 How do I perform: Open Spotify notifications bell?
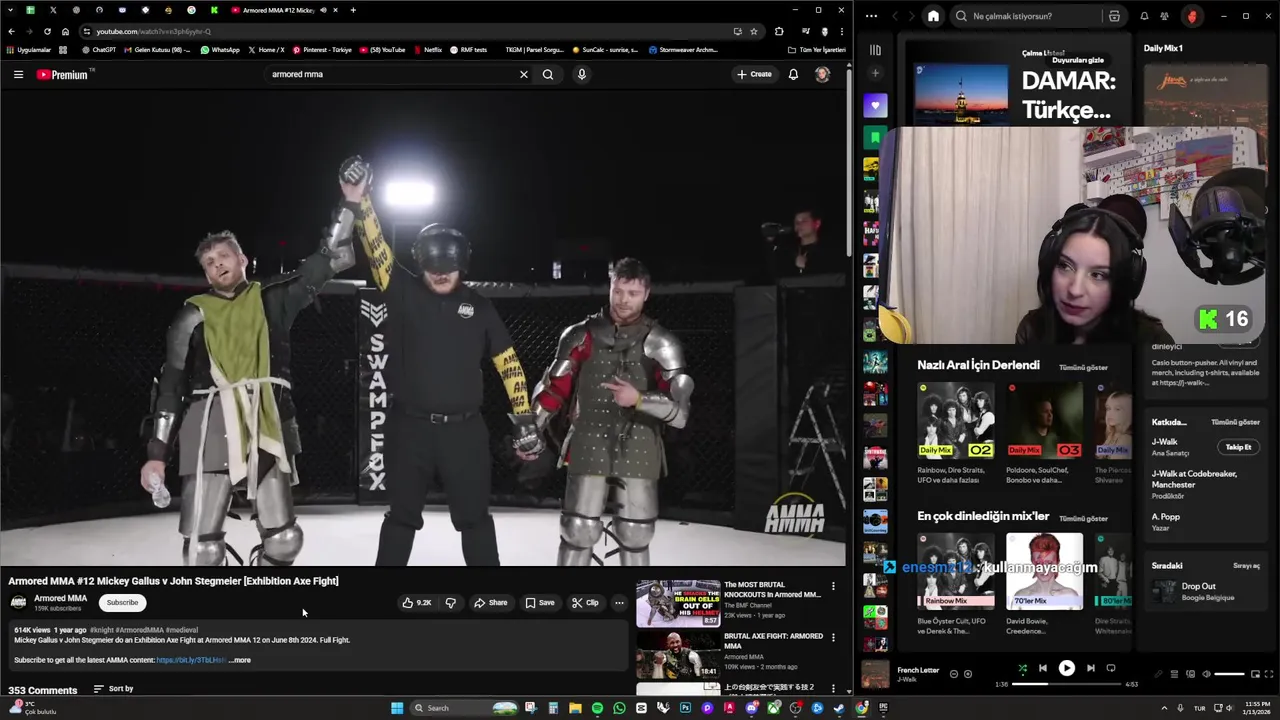pyautogui.click(x=1144, y=16)
